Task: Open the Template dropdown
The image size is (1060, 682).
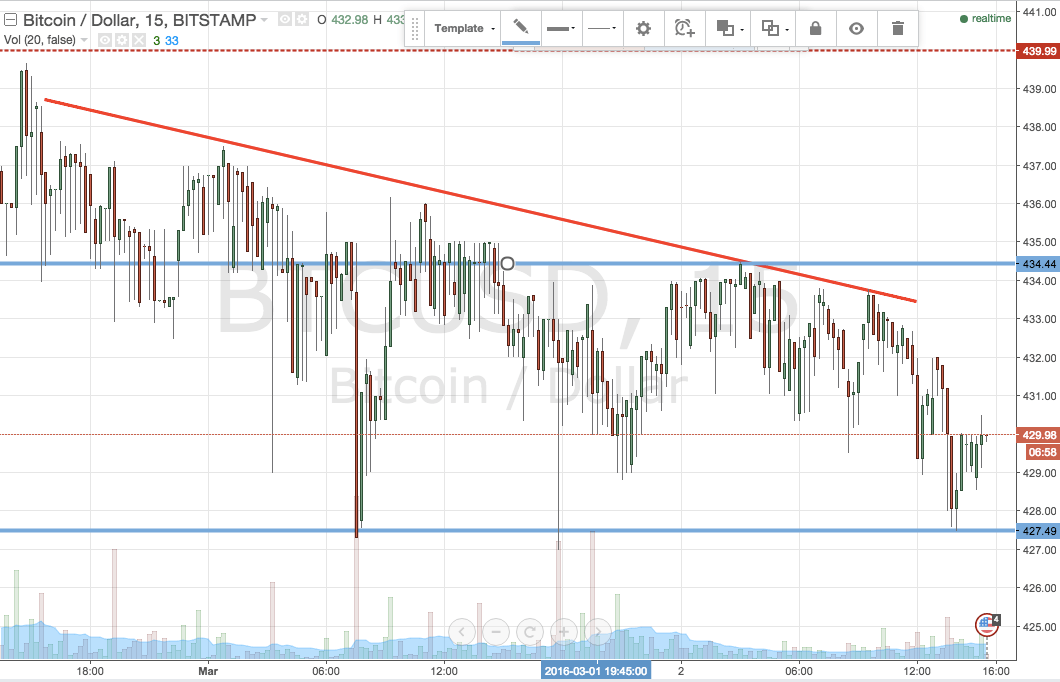Action: click(x=465, y=28)
